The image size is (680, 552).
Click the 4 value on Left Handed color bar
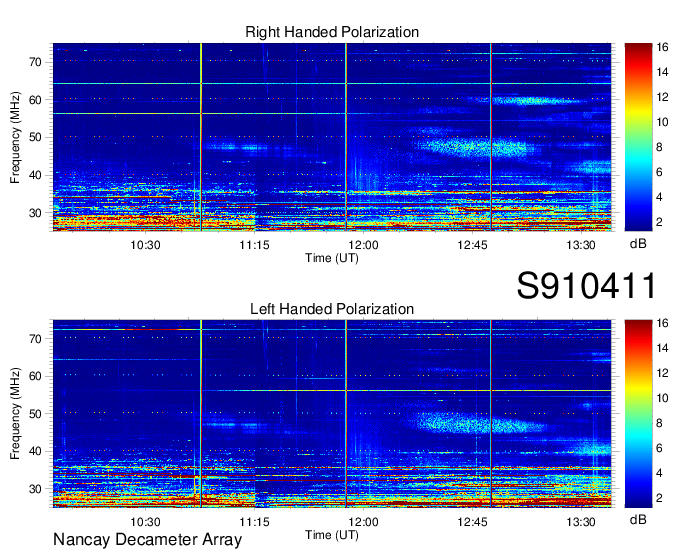[660, 474]
